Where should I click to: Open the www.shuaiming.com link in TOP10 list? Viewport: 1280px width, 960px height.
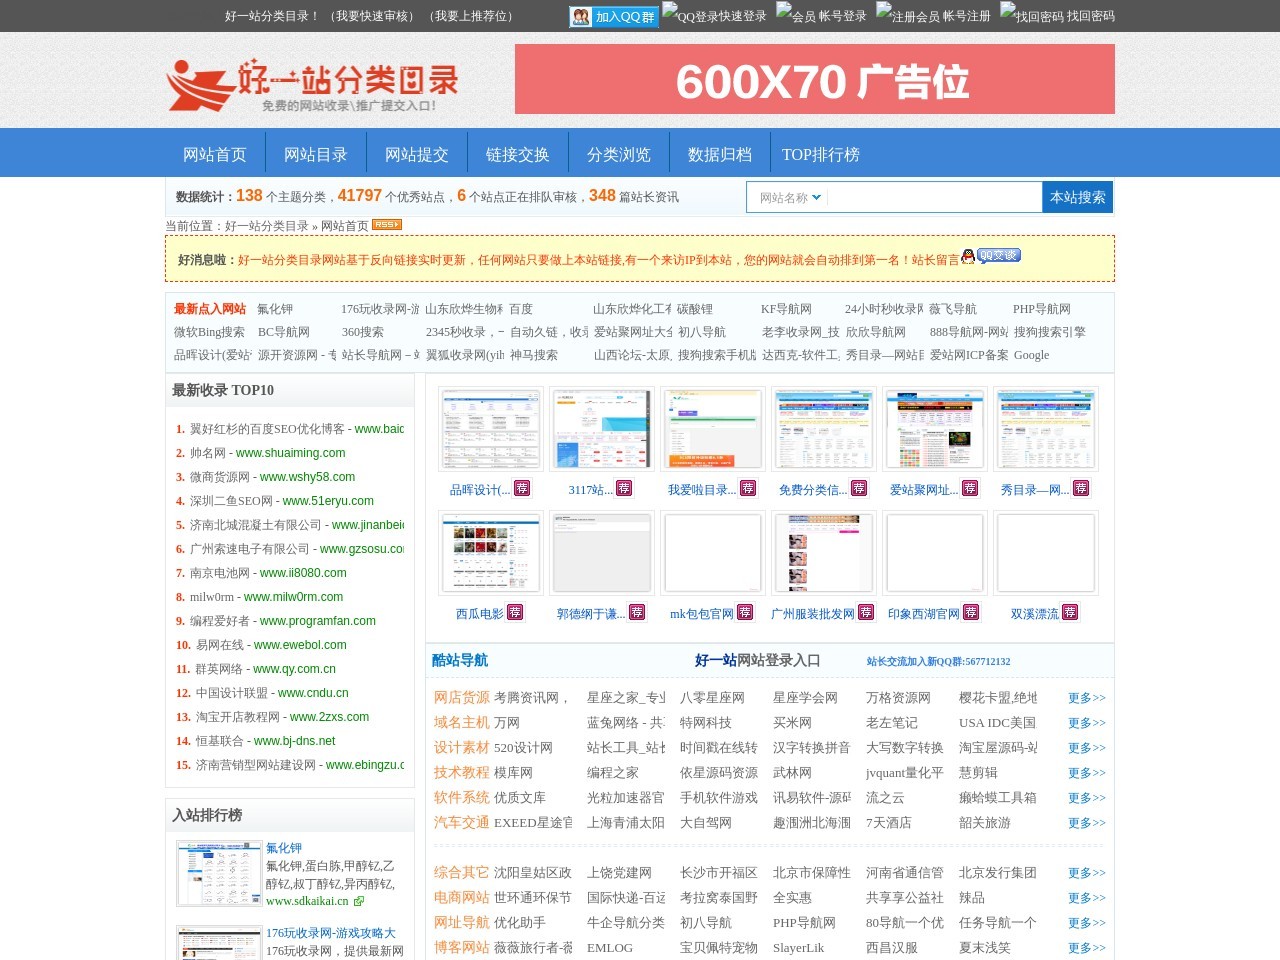tap(290, 453)
